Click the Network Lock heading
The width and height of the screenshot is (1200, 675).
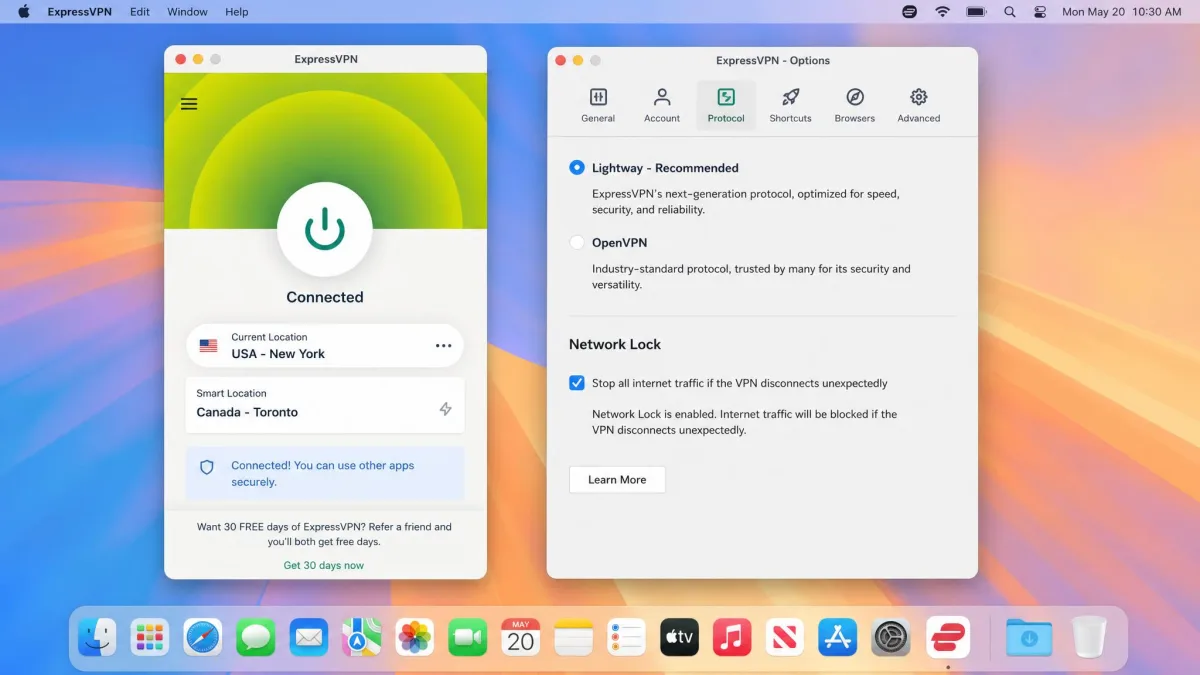pos(615,344)
